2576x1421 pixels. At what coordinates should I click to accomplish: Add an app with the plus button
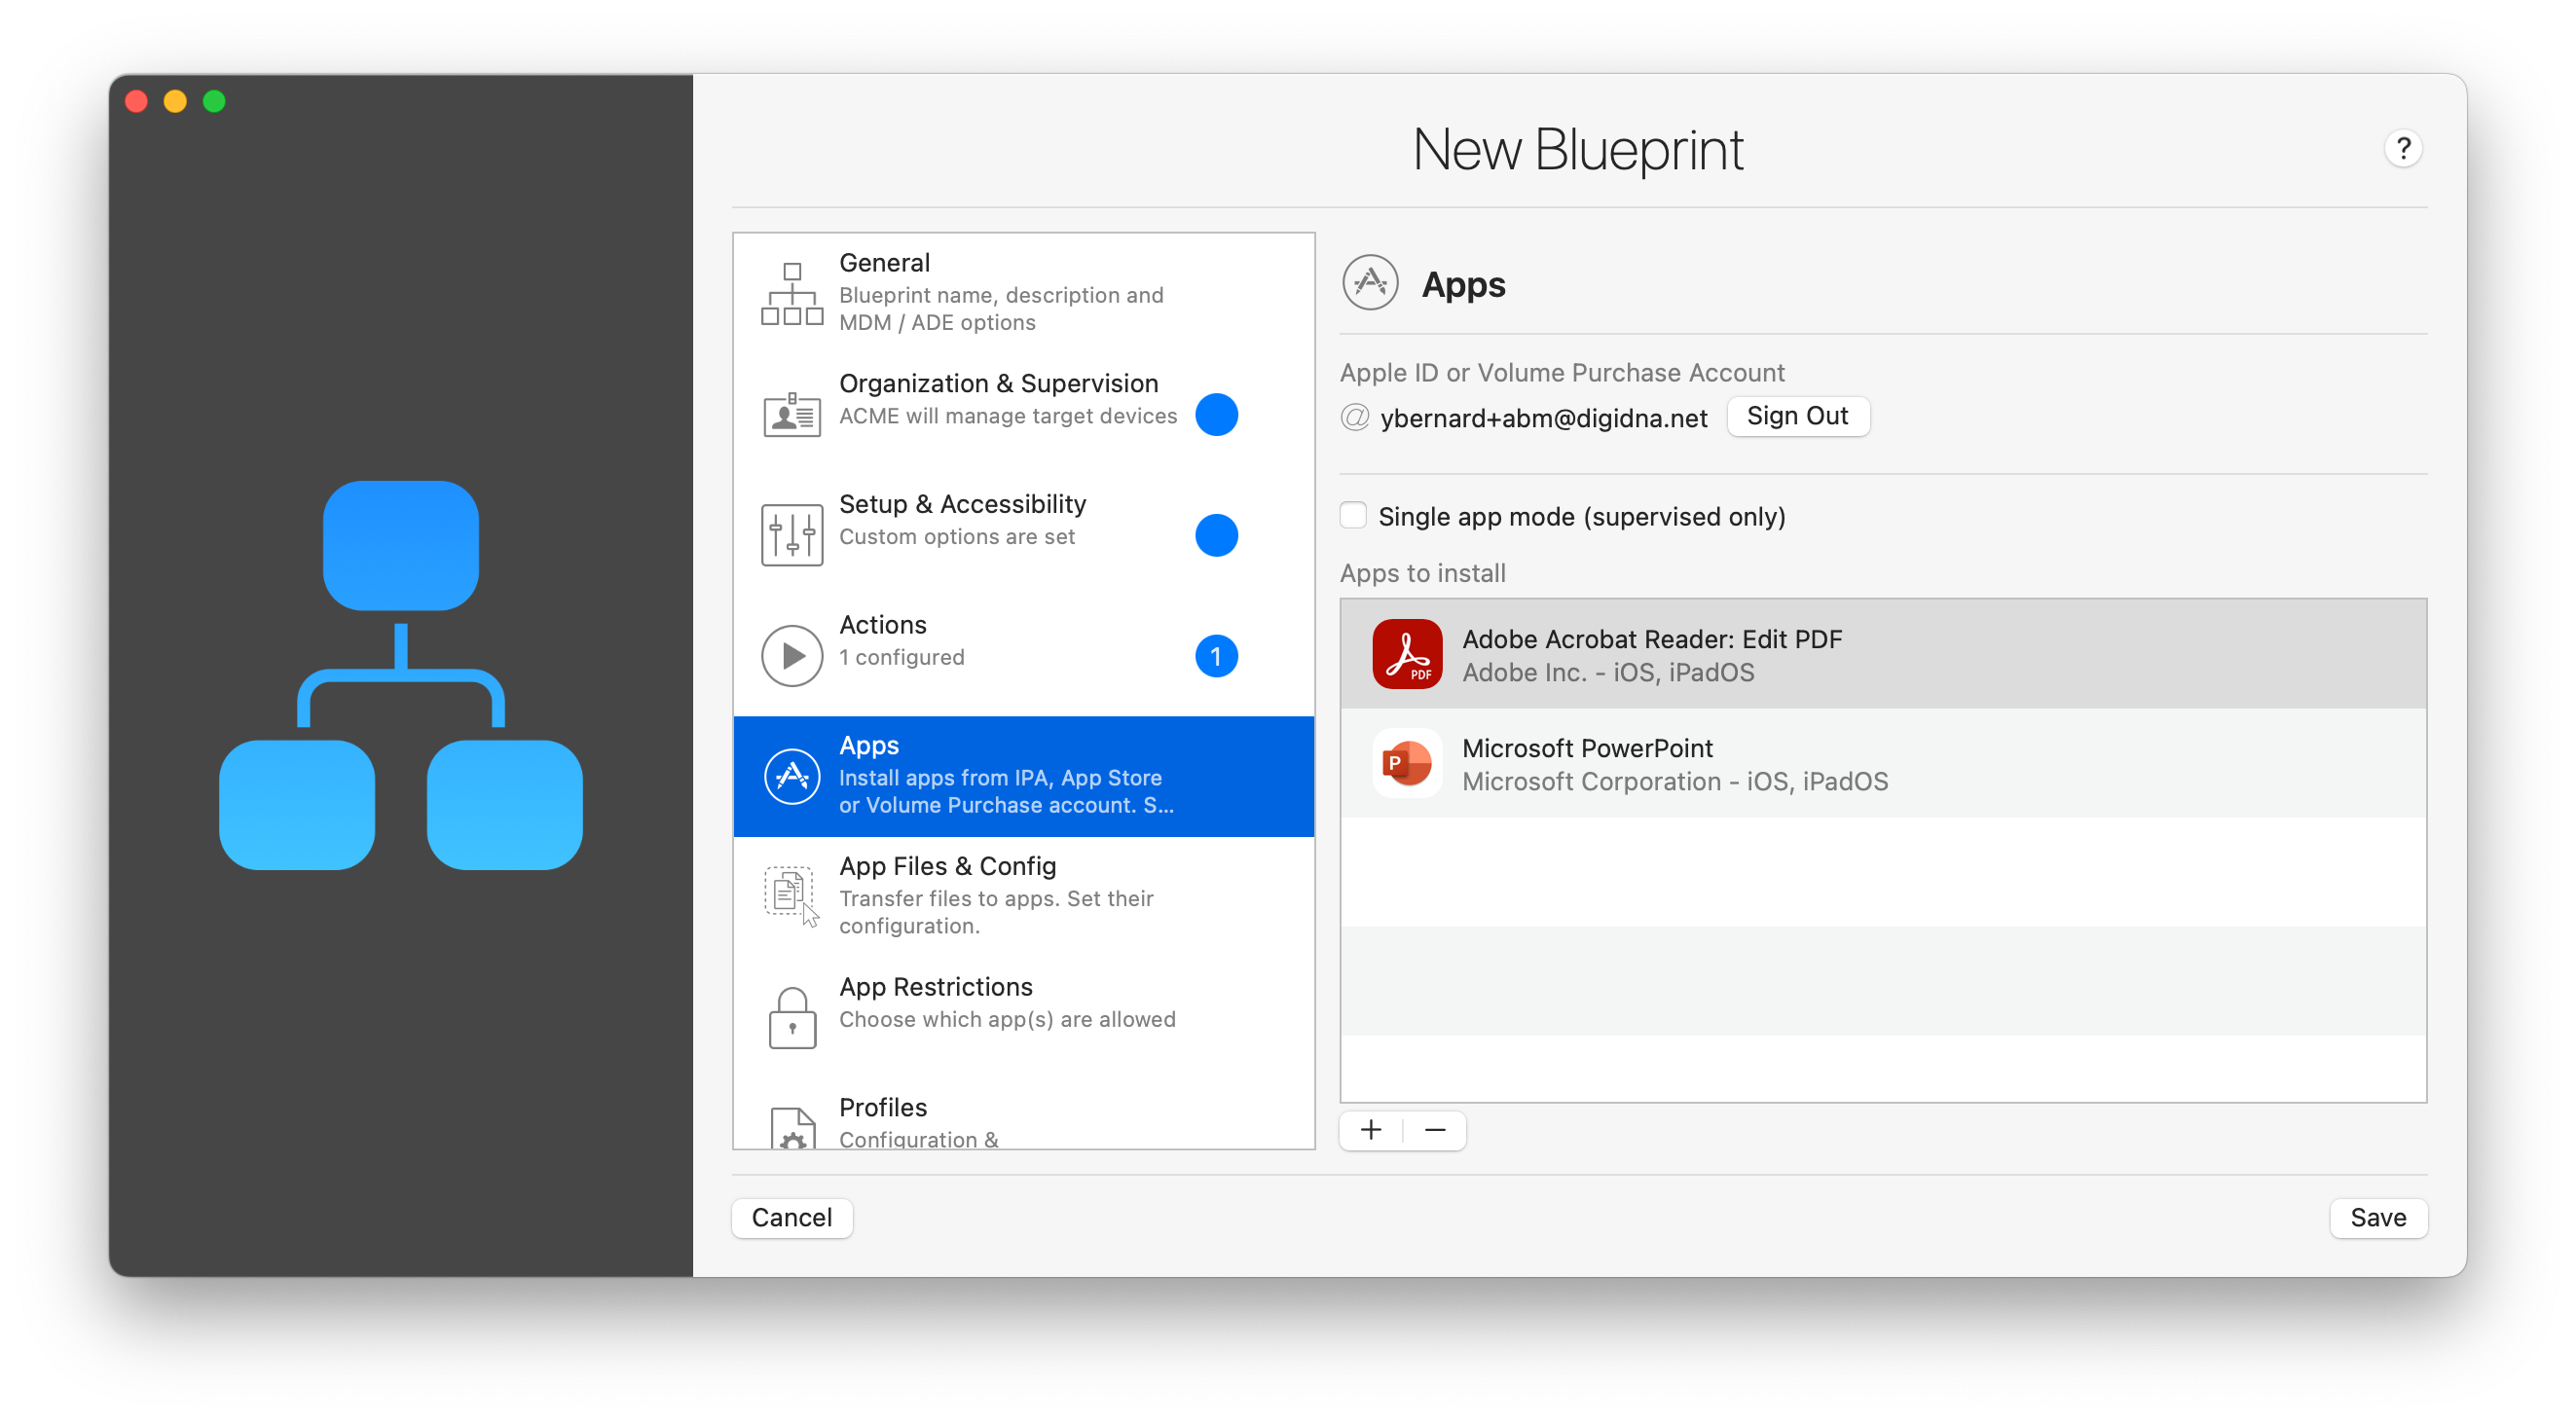click(x=1371, y=1130)
